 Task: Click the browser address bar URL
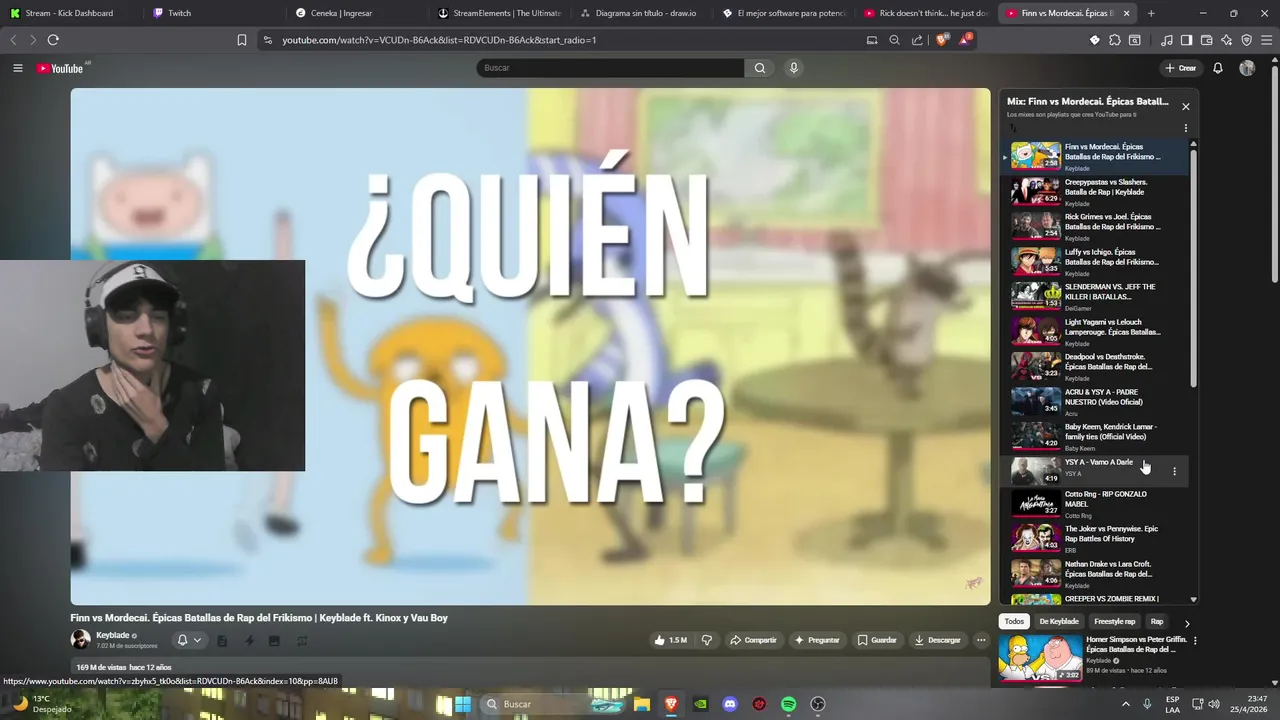[x=439, y=40]
